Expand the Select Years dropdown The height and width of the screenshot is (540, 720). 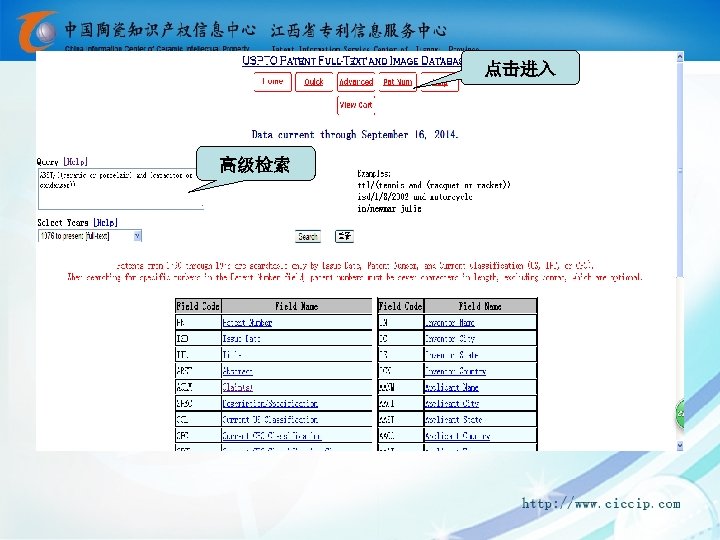(x=137, y=236)
